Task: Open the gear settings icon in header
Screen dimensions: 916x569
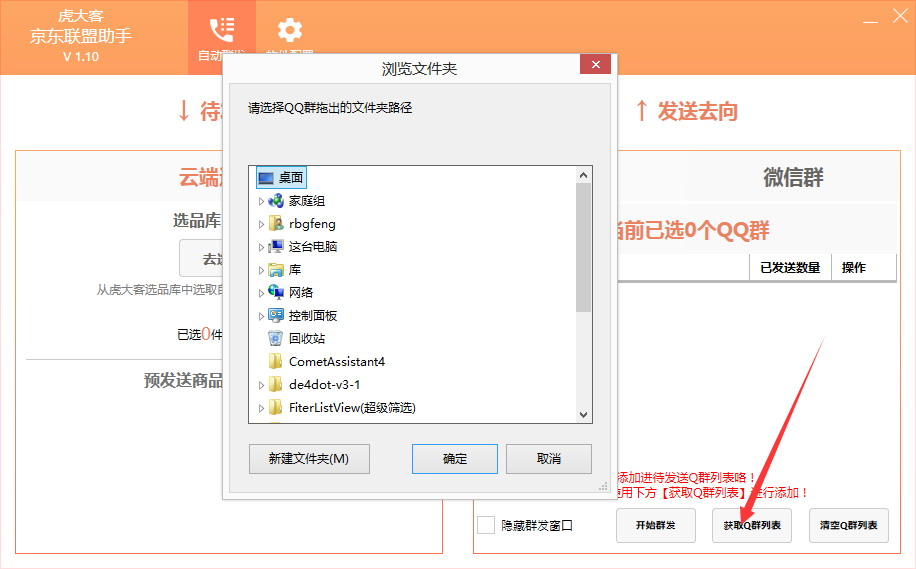Action: (x=290, y=30)
